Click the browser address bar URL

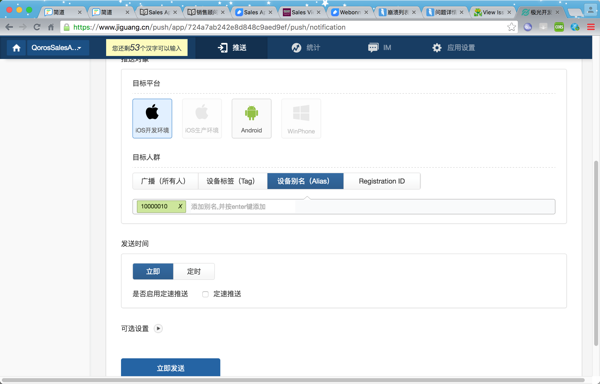pyautogui.click(x=209, y=27)
